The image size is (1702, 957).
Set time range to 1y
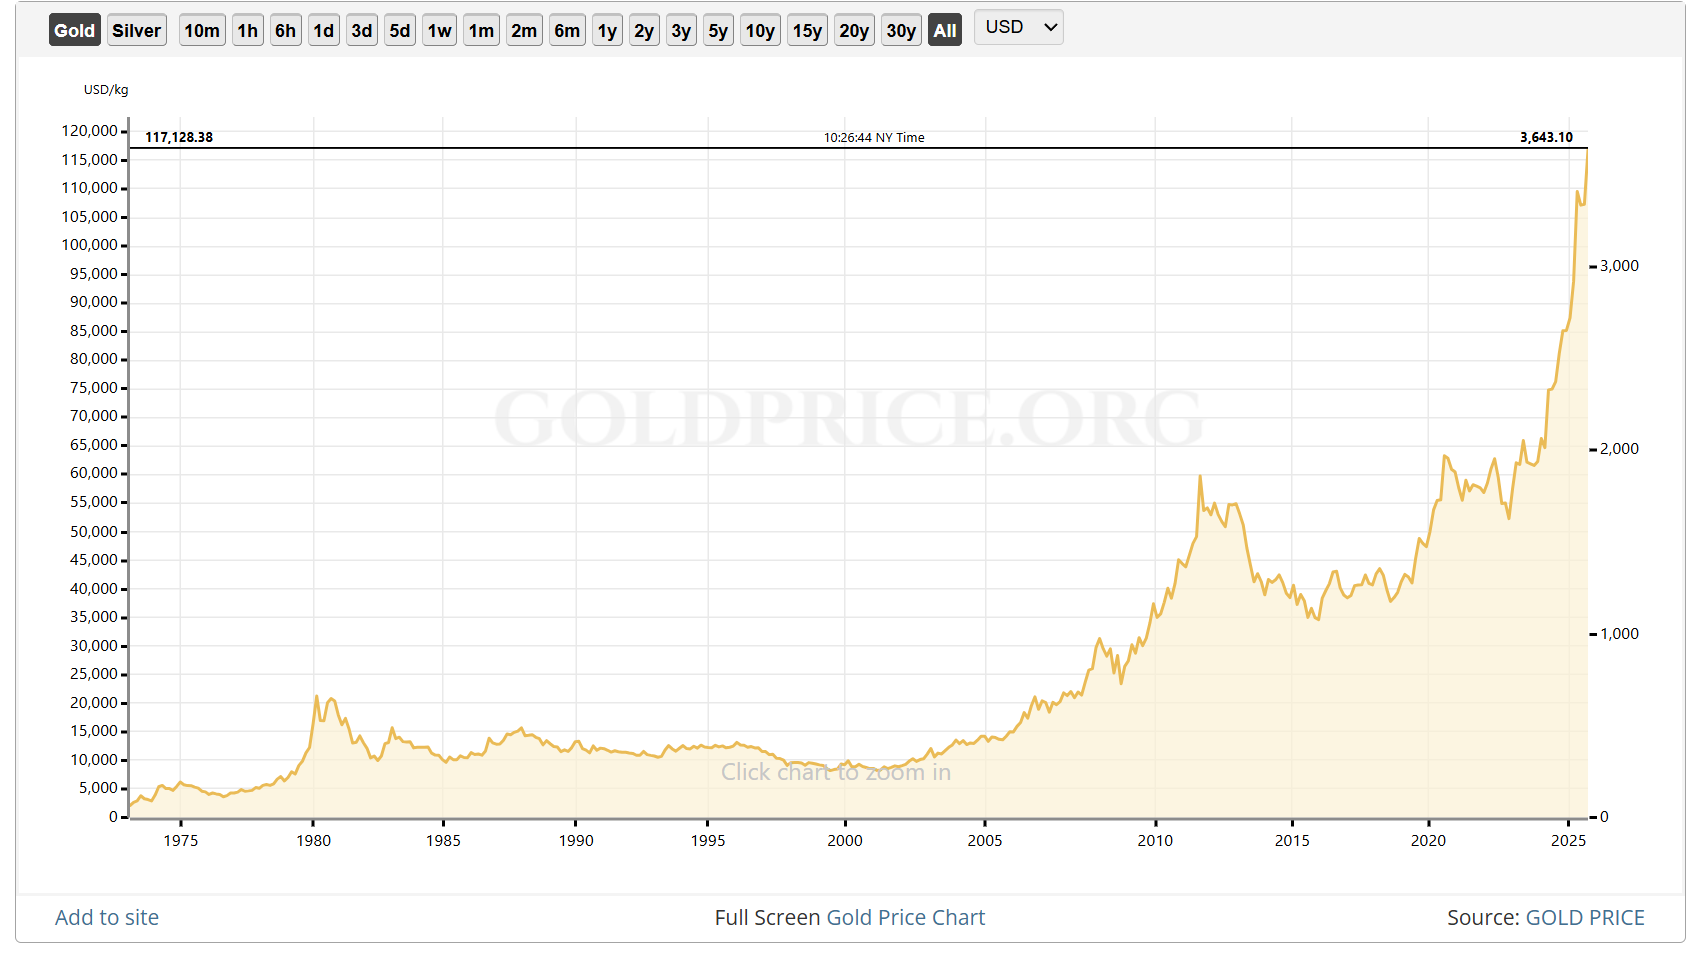608,30
